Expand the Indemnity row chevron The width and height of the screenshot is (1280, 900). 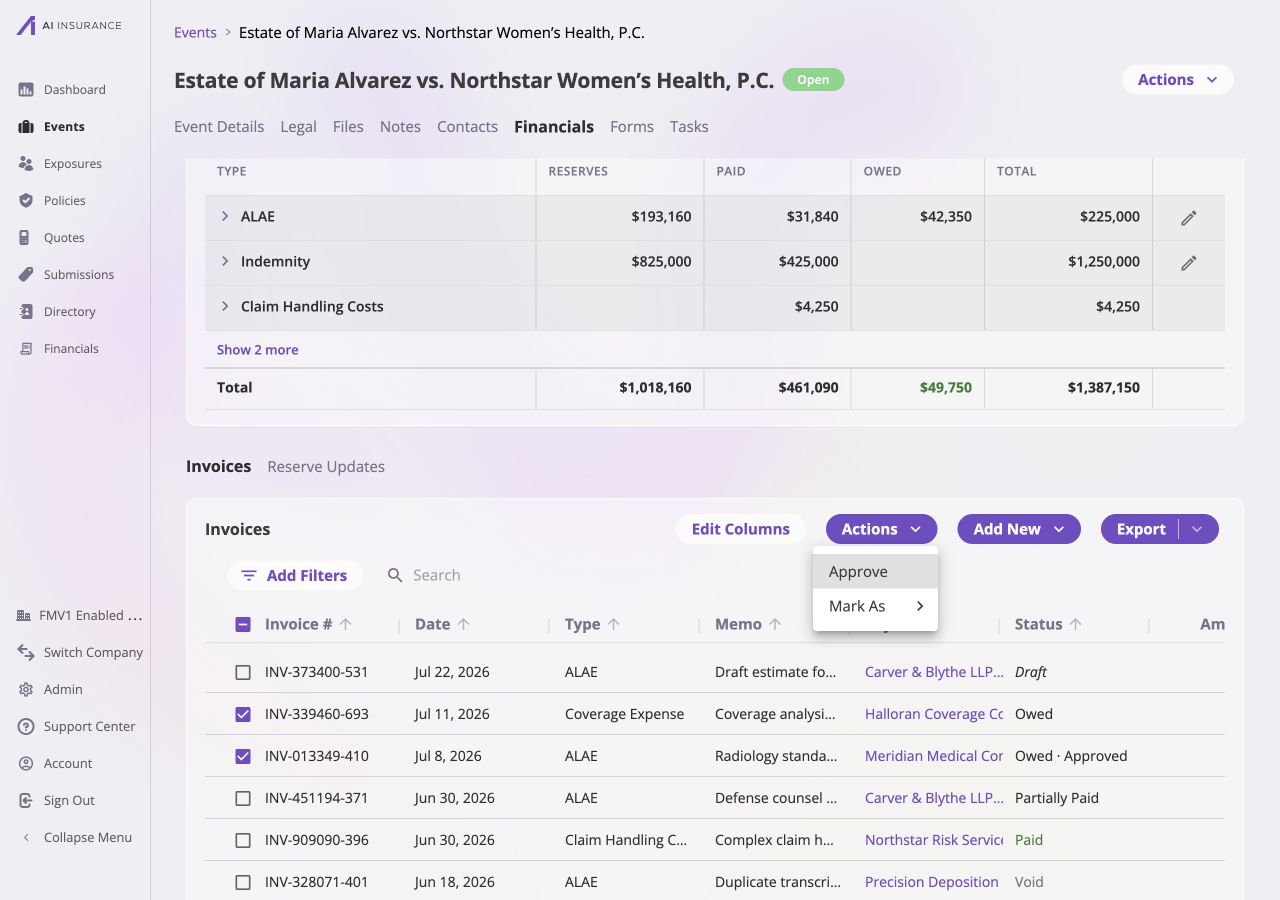click(225, 261)
